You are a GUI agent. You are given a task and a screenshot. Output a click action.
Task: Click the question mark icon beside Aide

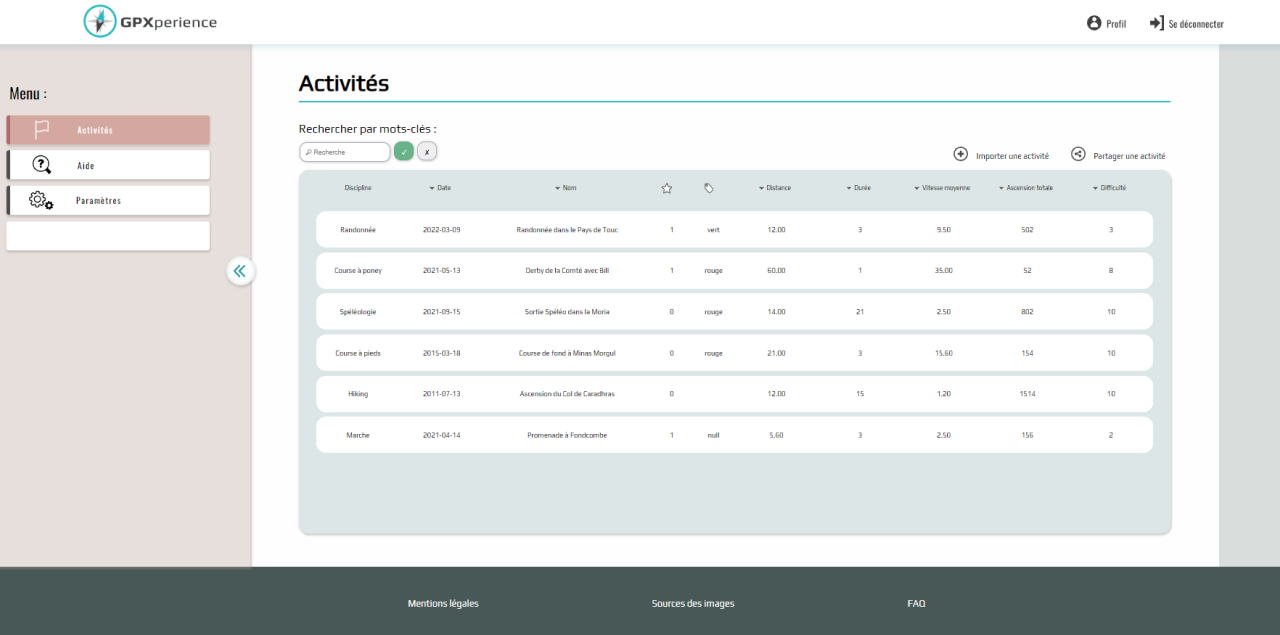coord(40,164)
